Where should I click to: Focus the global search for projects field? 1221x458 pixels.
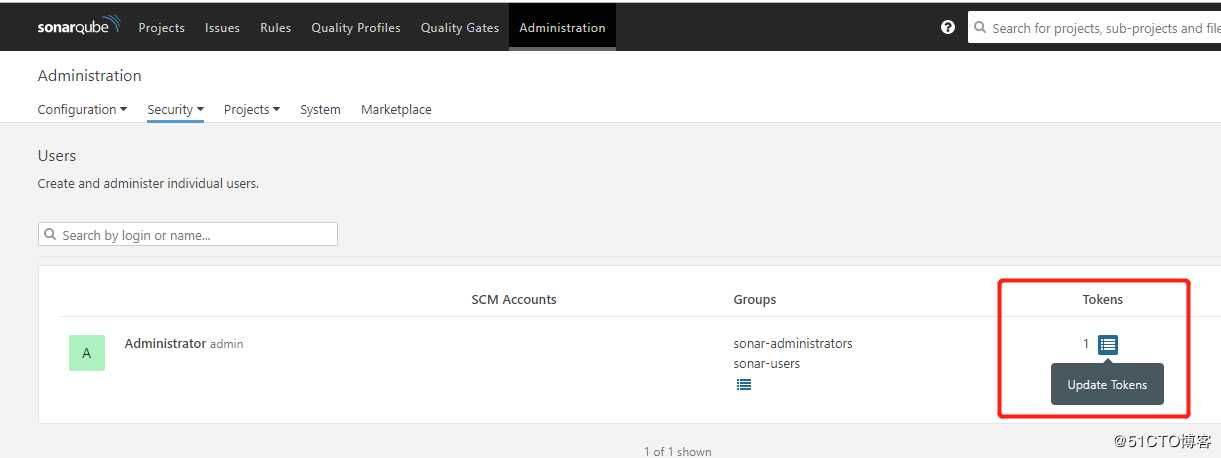coord(1094,27)
